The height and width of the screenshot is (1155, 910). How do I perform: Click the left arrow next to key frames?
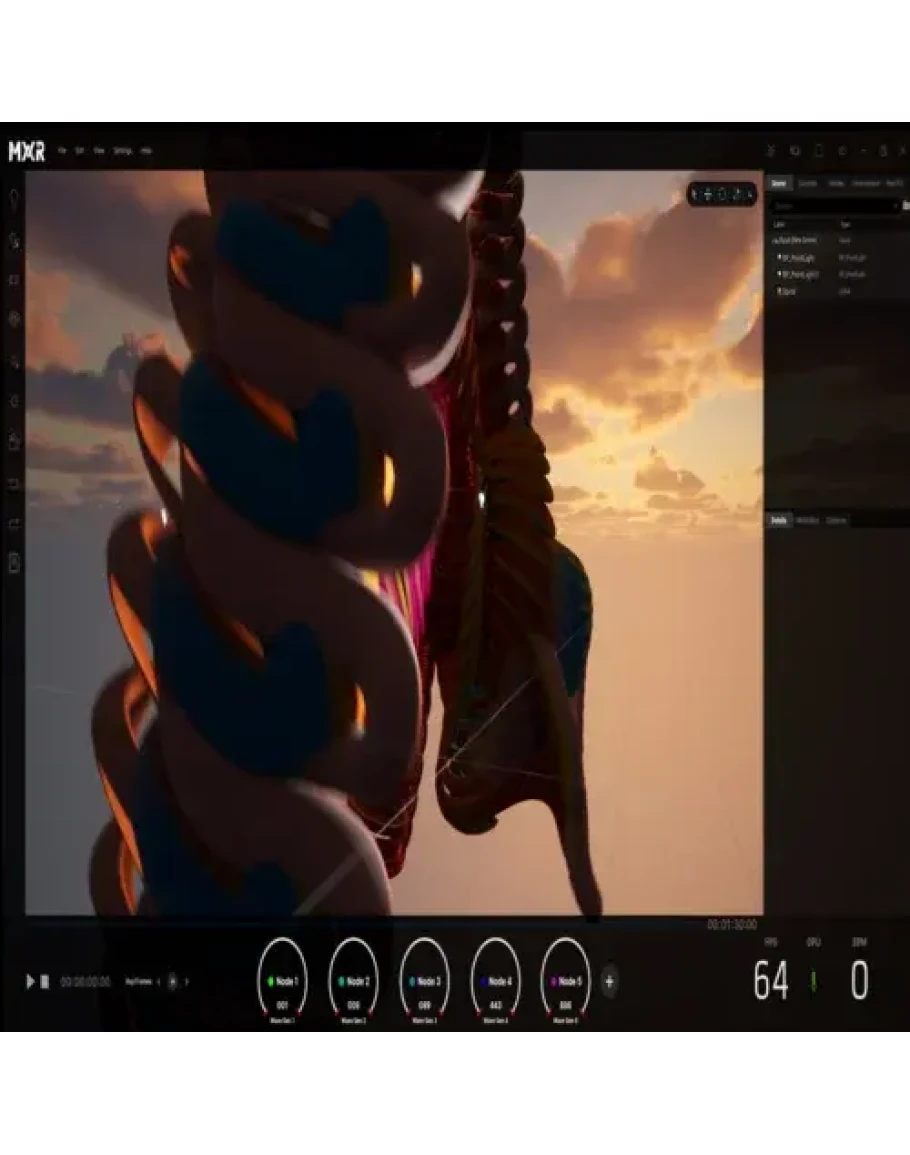(158, 982)
